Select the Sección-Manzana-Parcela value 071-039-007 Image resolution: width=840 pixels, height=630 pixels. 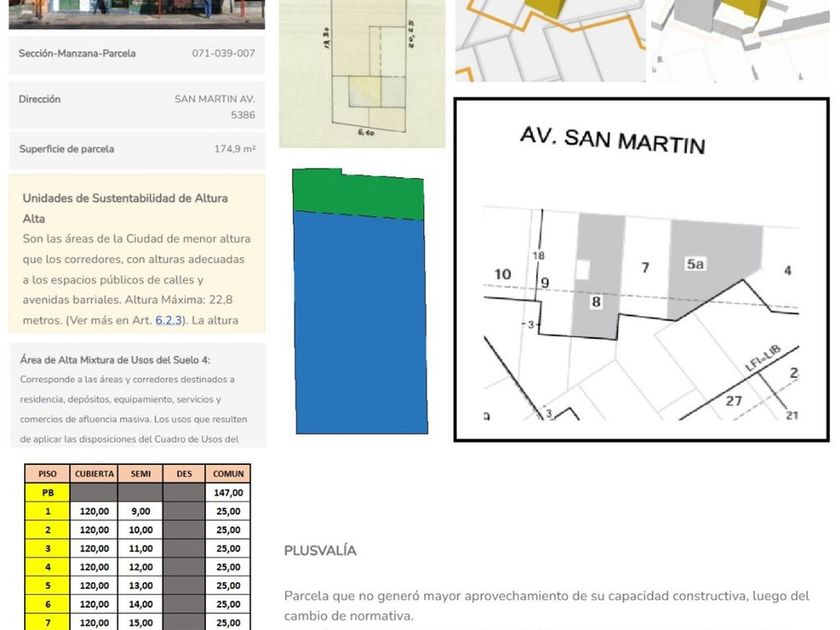point(223,53)
